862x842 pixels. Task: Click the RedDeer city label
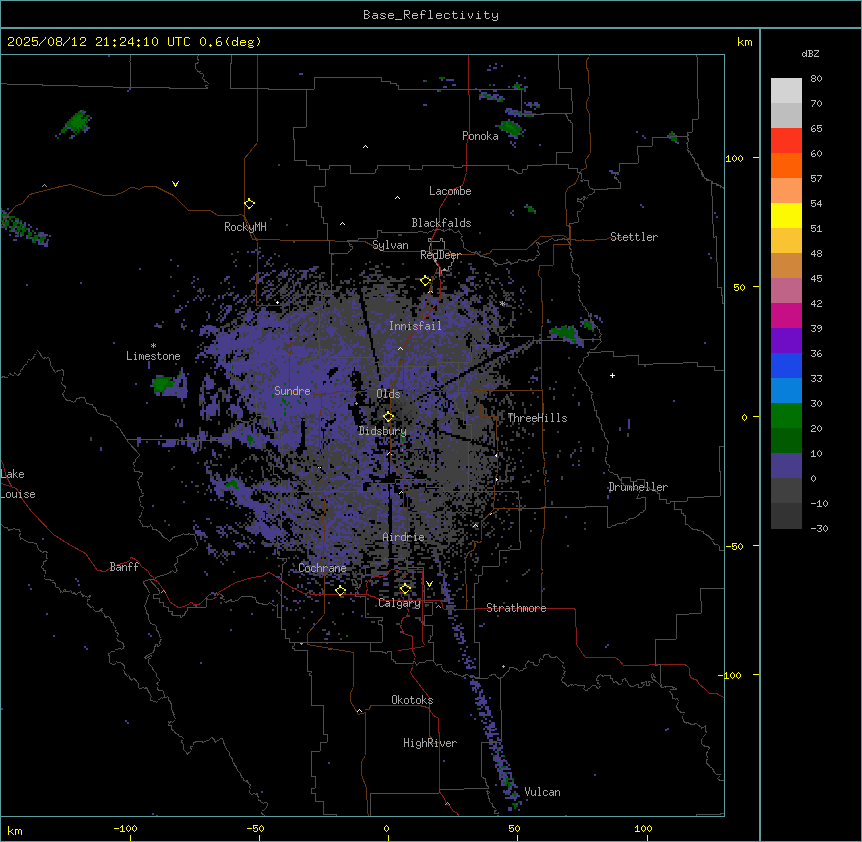[x=440, y=255]
